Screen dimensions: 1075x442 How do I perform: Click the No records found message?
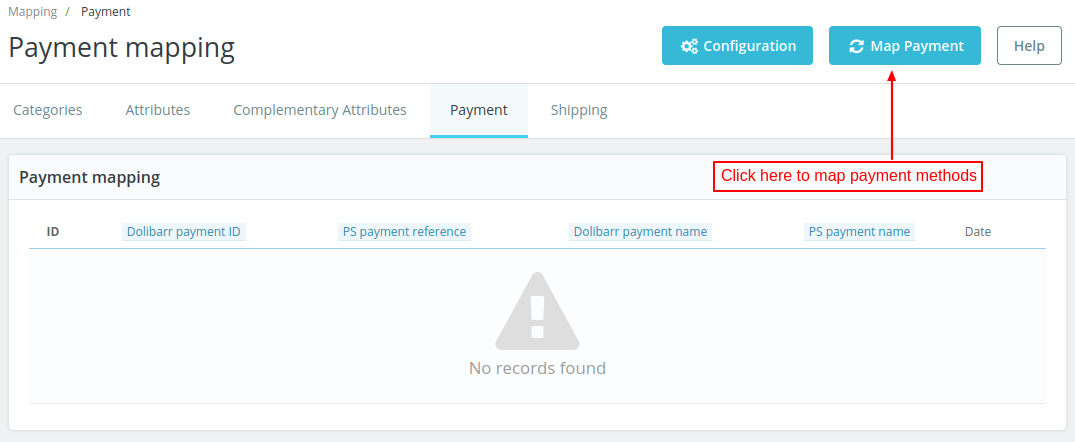pos(537,368)
